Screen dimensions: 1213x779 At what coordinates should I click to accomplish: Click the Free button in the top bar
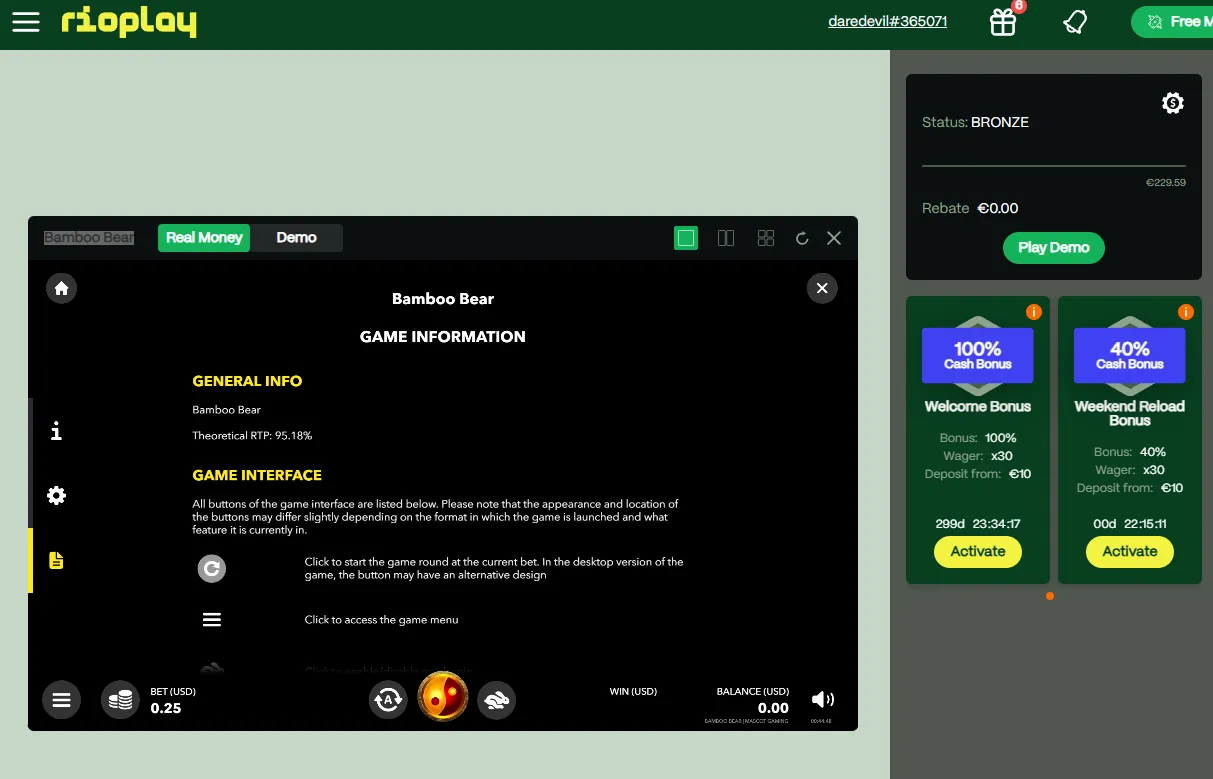[1172, 22]
